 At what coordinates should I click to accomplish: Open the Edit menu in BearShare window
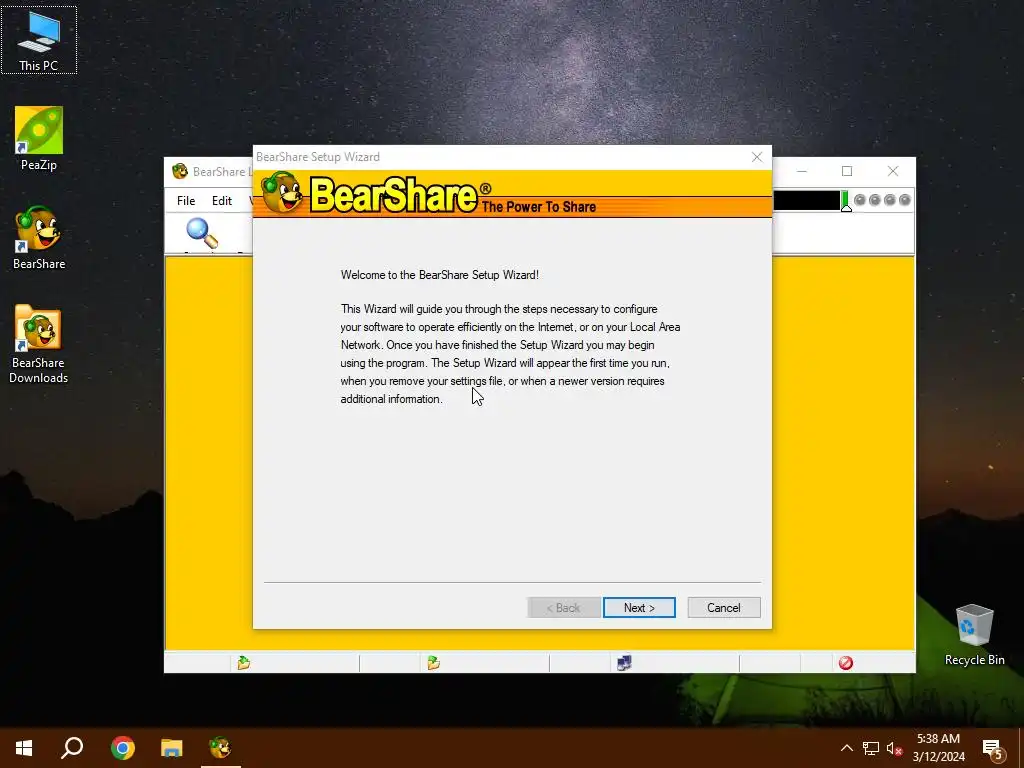click(x=221, y=200)
